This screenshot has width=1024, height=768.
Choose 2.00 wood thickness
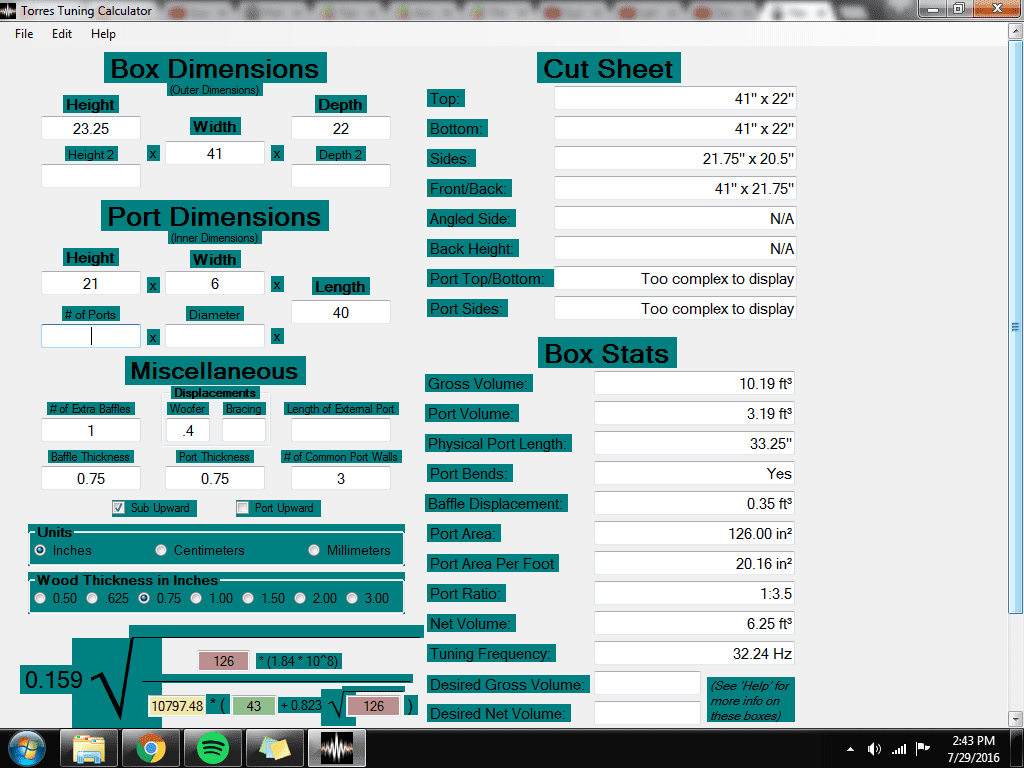[x=300, y=598]
